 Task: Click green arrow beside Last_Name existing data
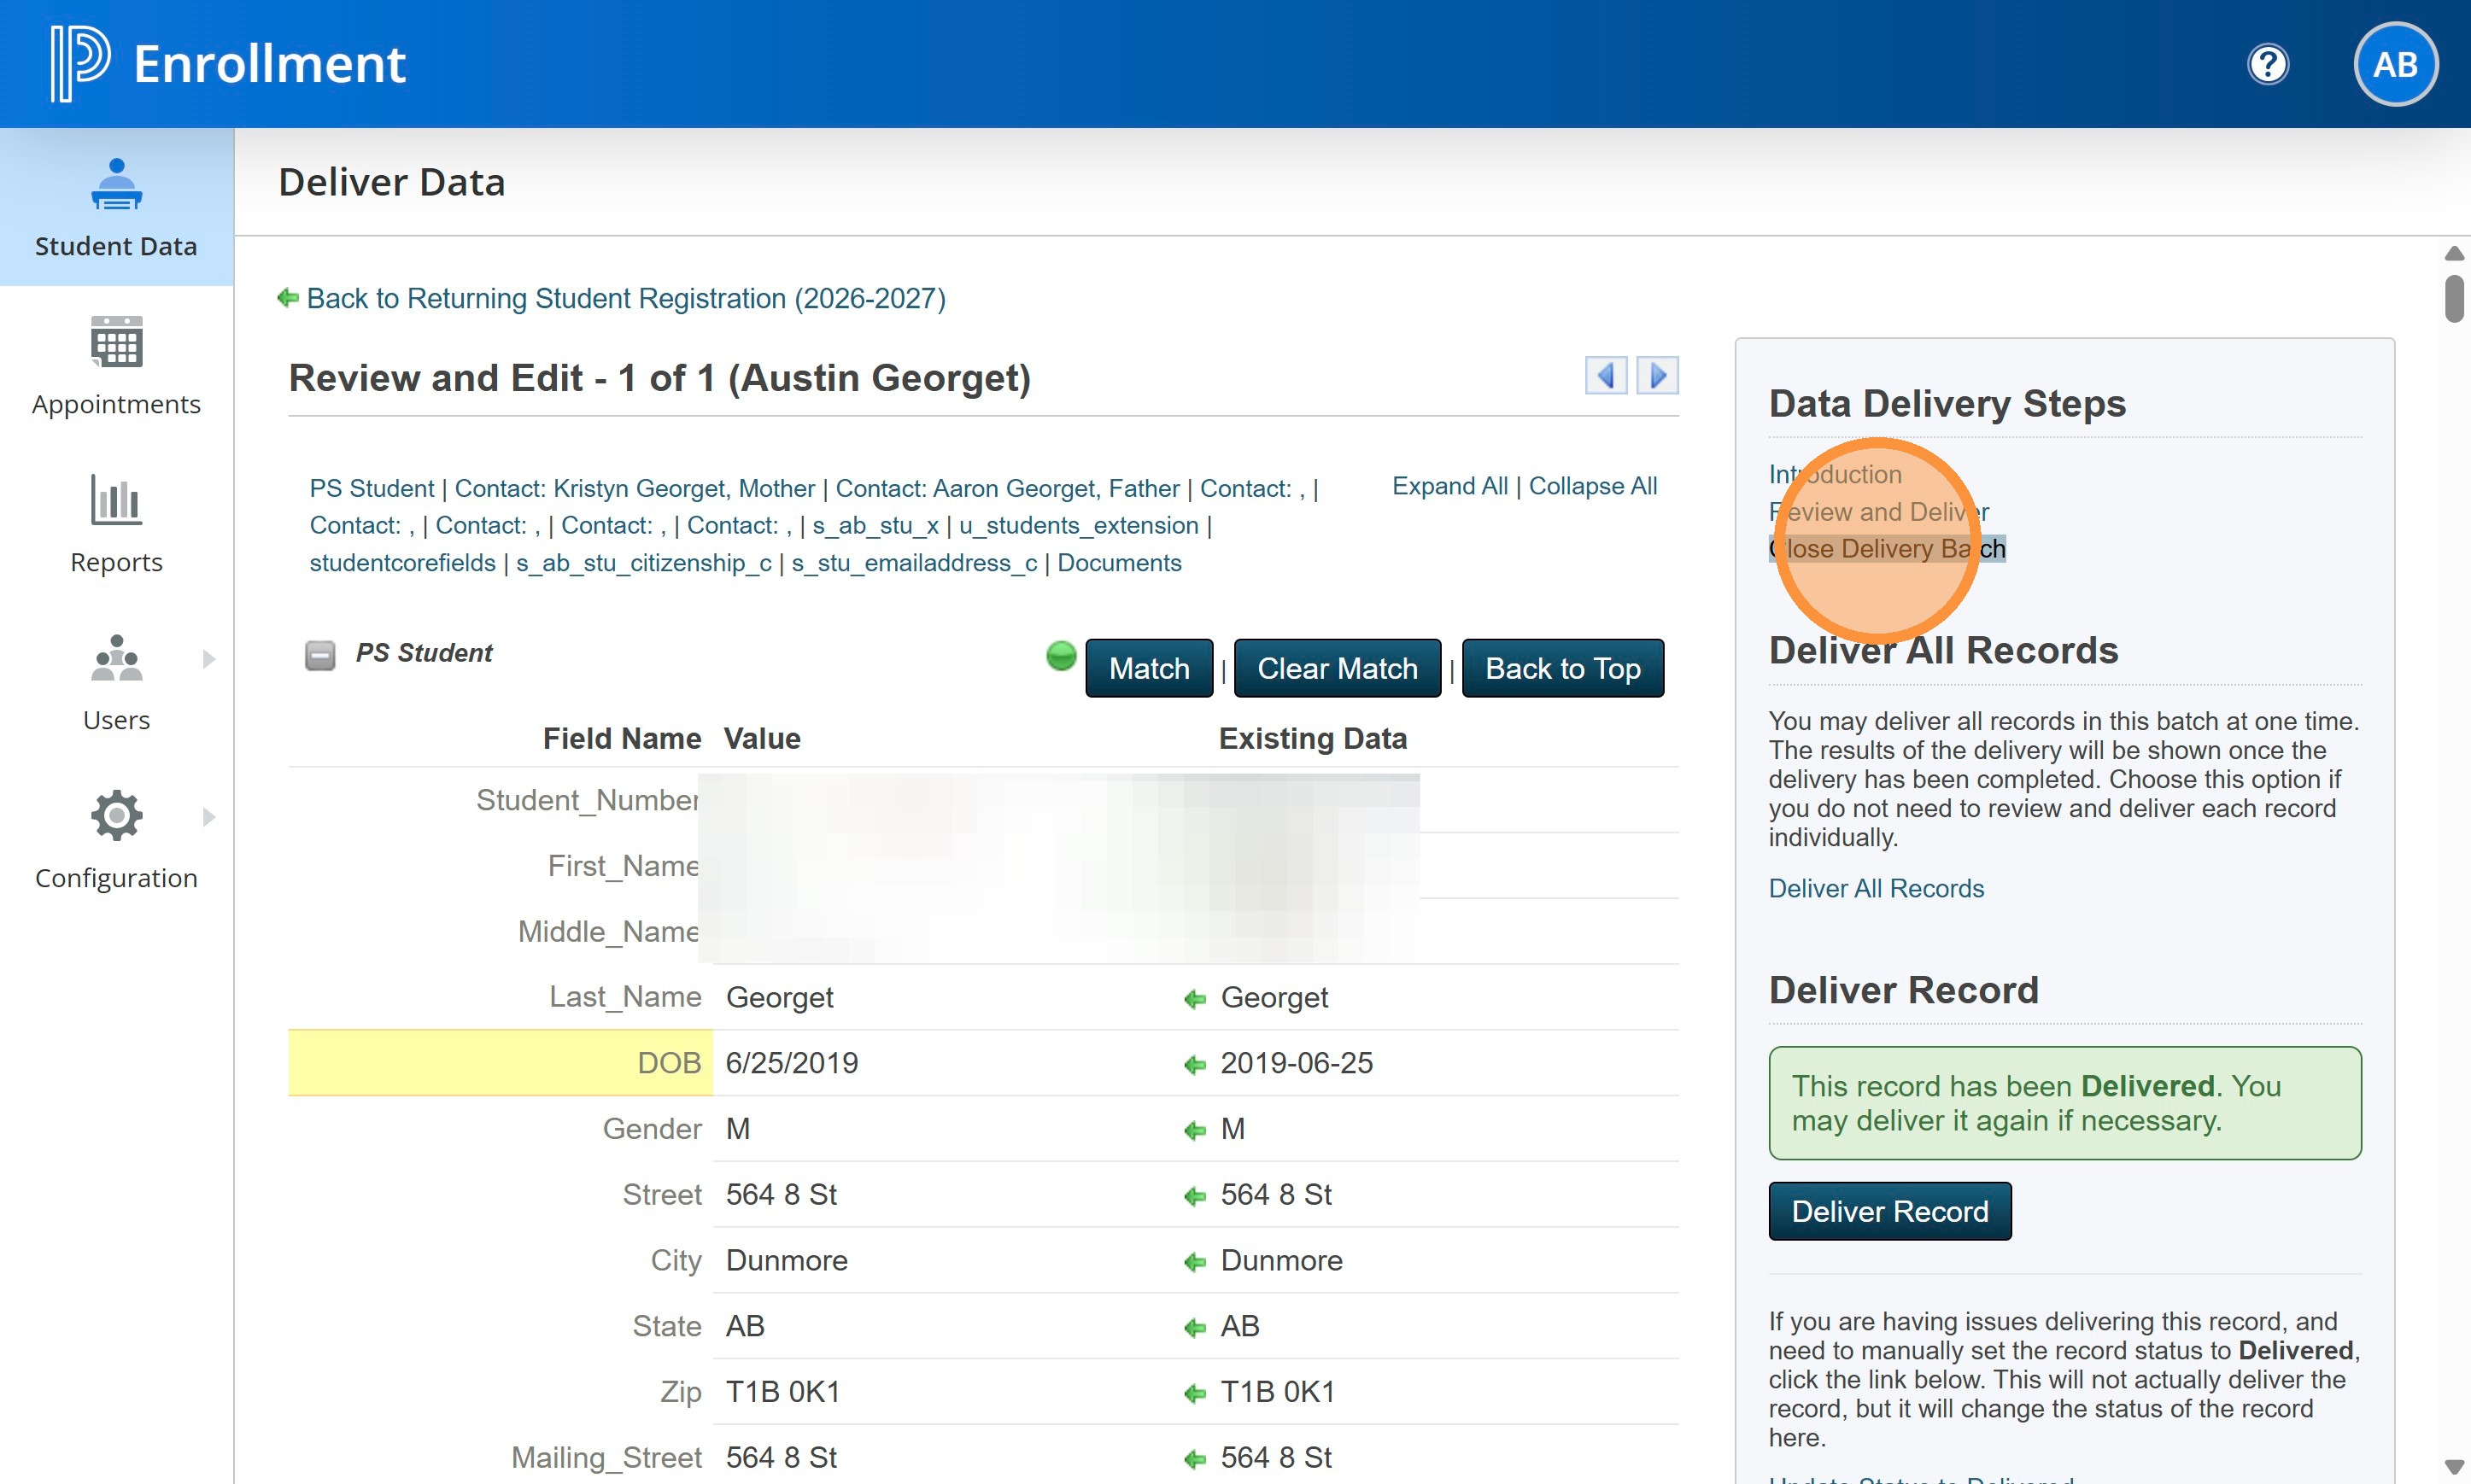tap(1194, 998)
